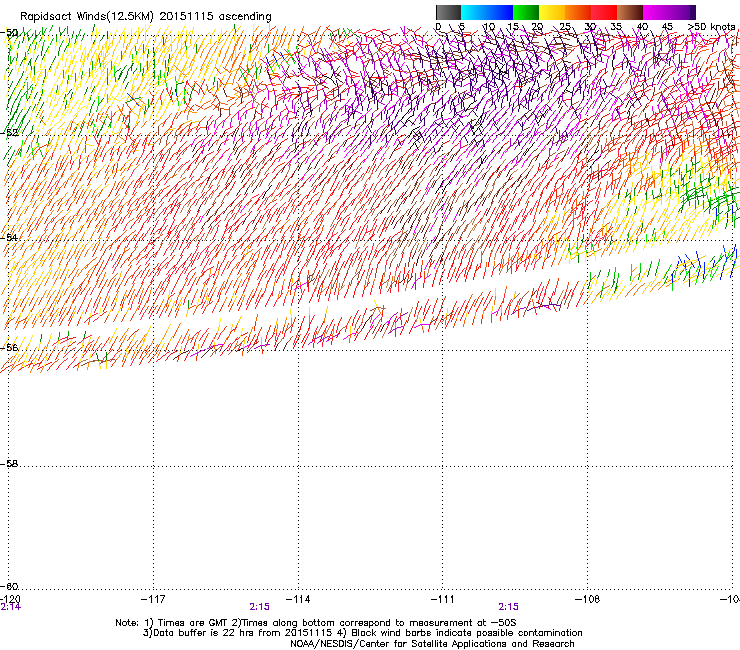Image resolution: width=740 pixels, height=650 pixels.
Task: Click the '-56' latitude axis label
Action: click(9, 347)
